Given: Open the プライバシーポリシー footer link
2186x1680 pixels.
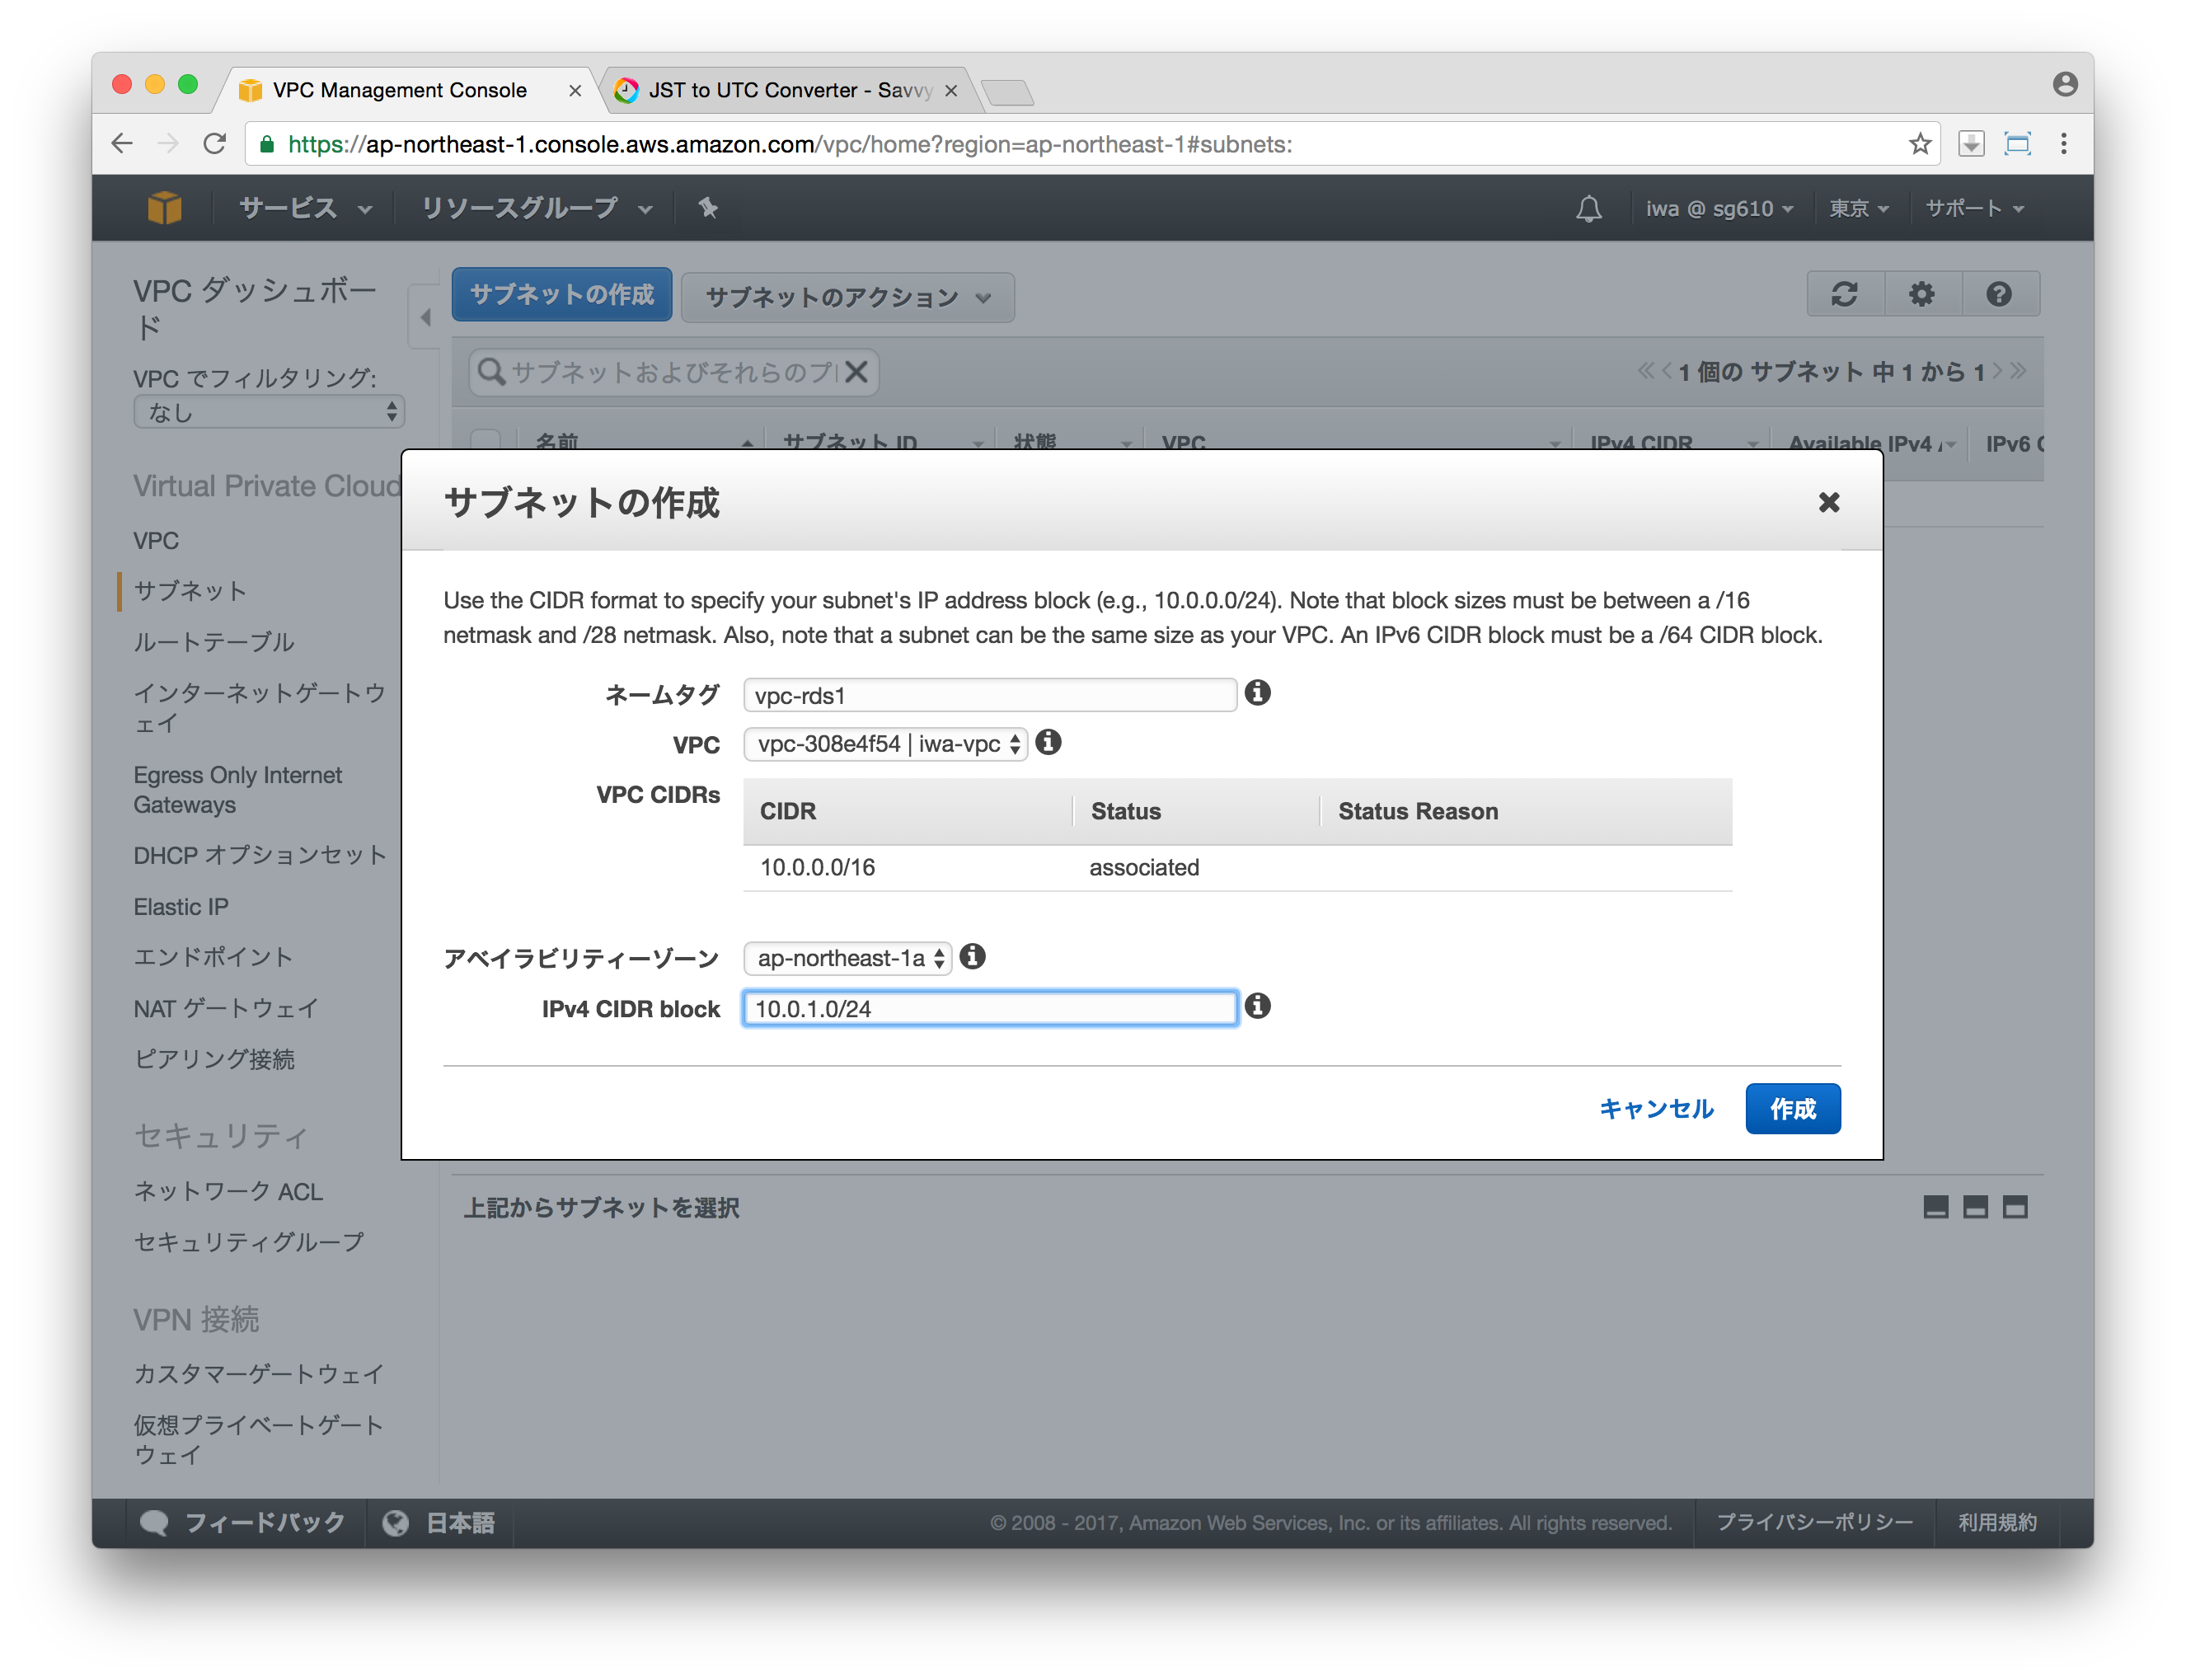Looking at the screenshot, I should click(1814, 1522).
